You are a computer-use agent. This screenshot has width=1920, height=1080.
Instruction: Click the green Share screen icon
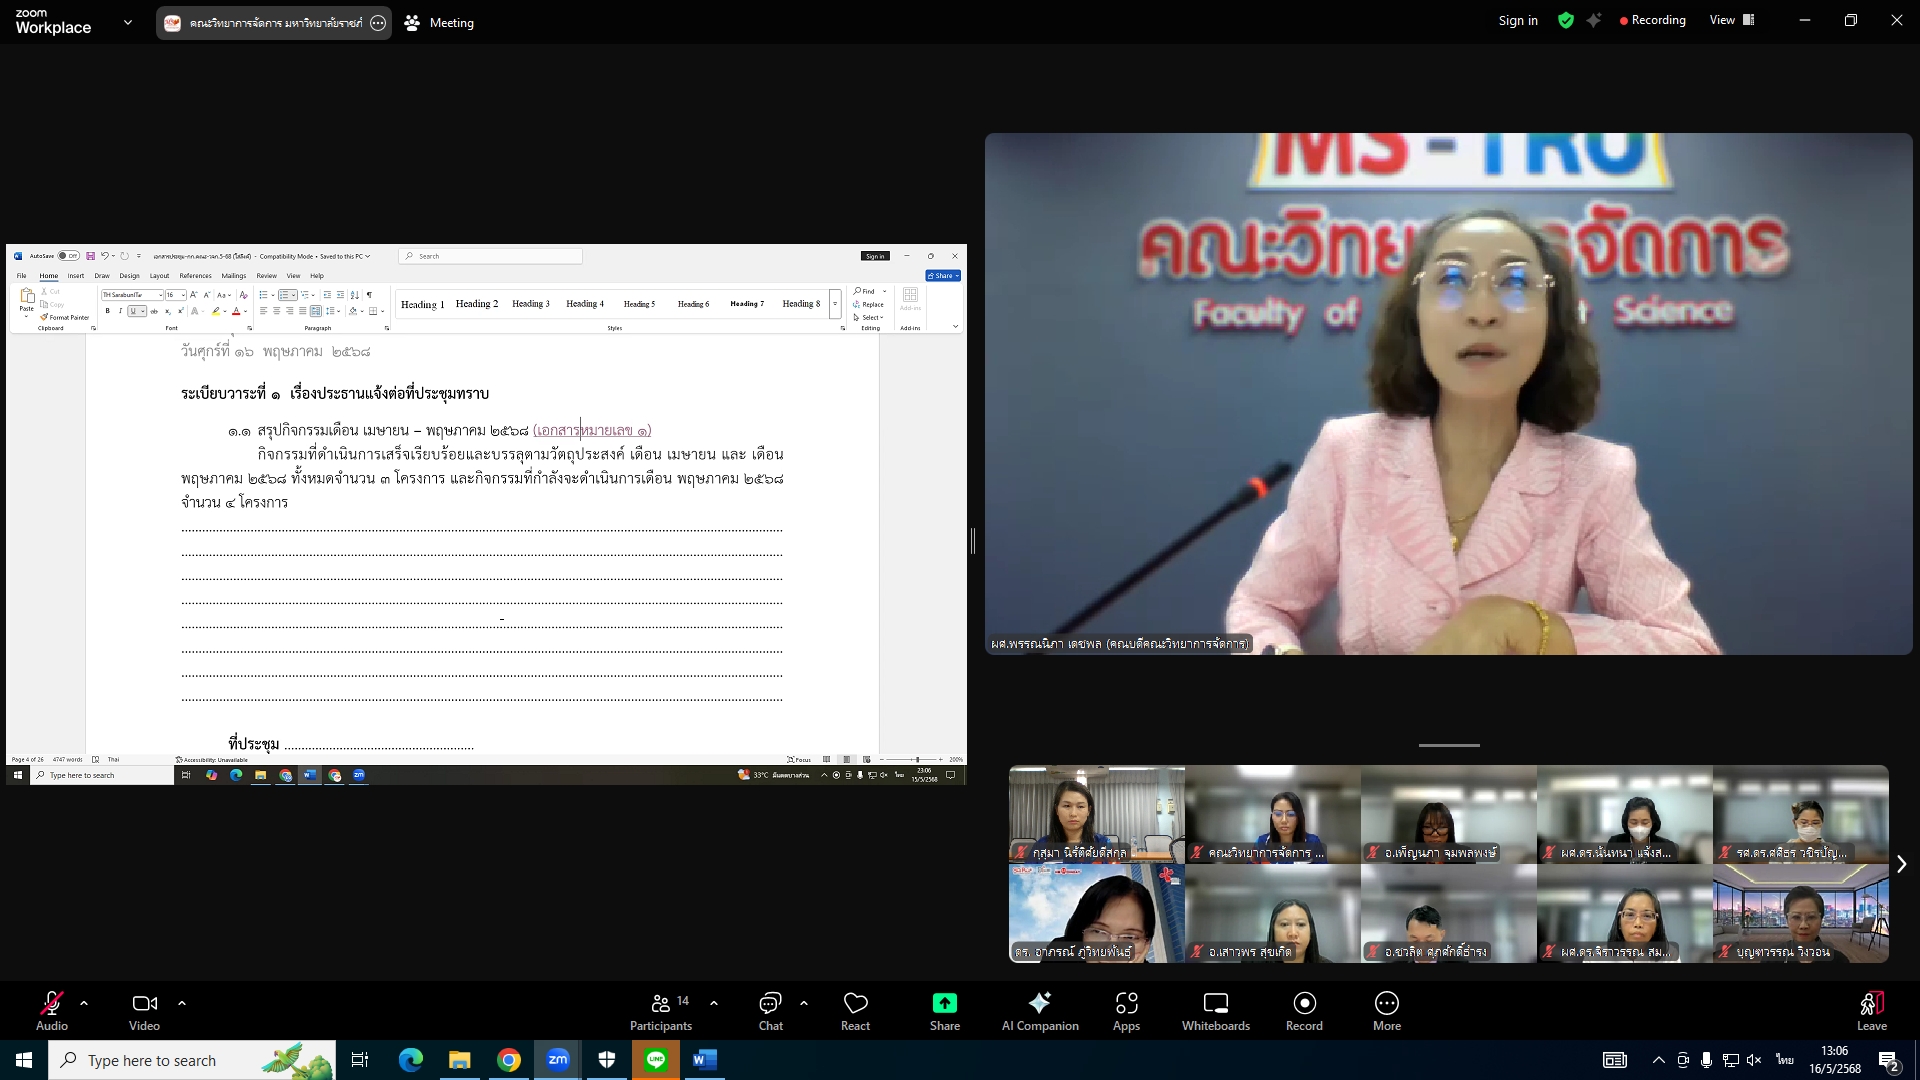[x=944, y=1003]
